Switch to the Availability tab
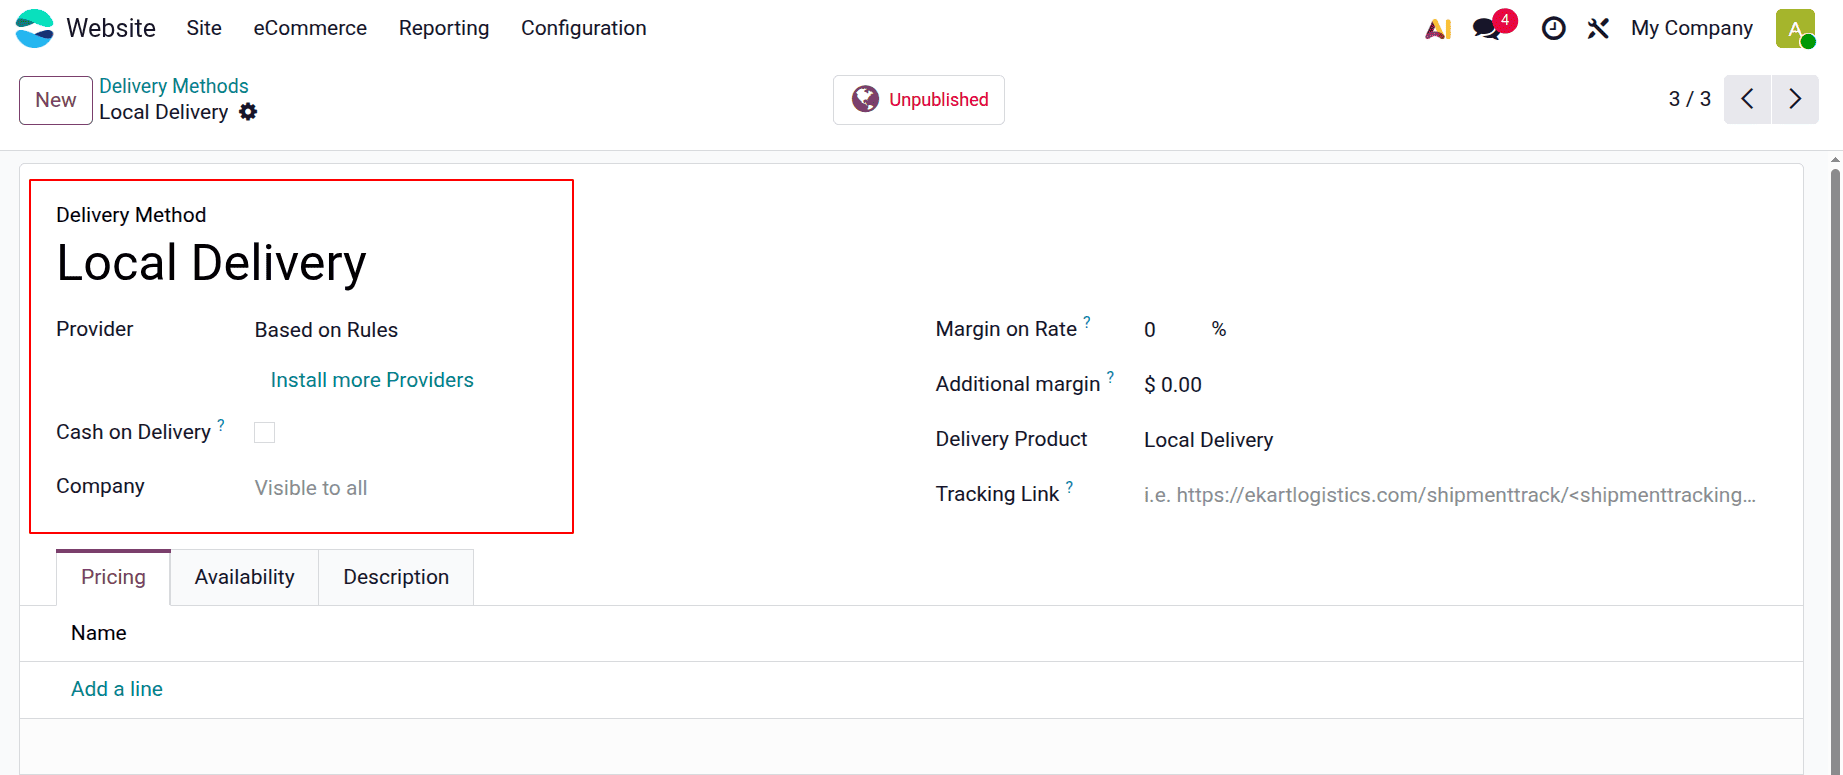1843x775 pixels. [x=245, y=577]
